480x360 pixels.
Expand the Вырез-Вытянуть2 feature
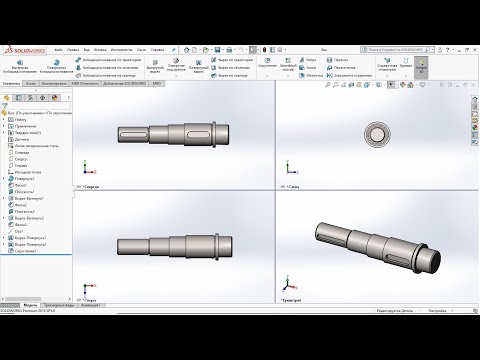click(x=4, y=218)
